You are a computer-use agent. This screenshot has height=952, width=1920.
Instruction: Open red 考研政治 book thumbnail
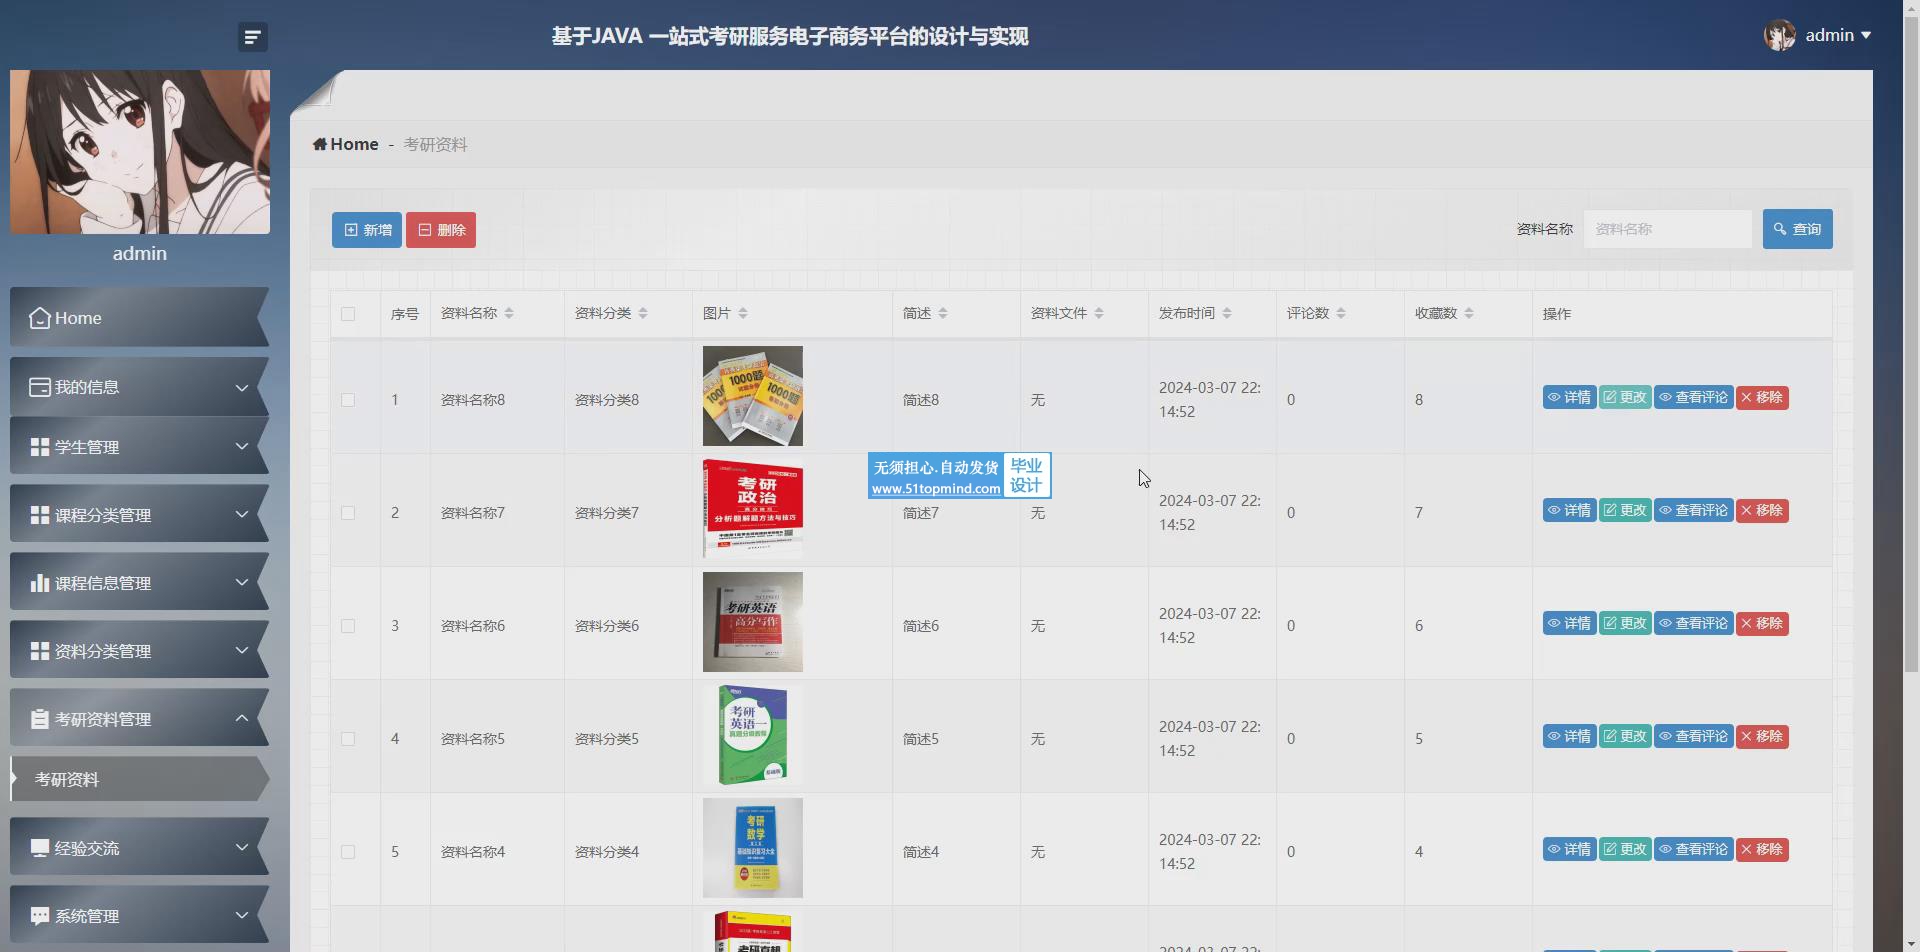click(752, 509)
